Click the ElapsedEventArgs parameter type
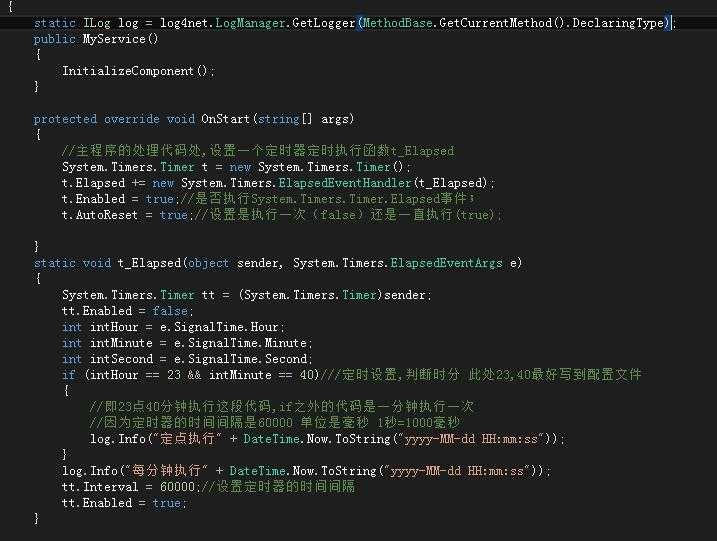This screenshot has width=717, height=541. point(446,263)
